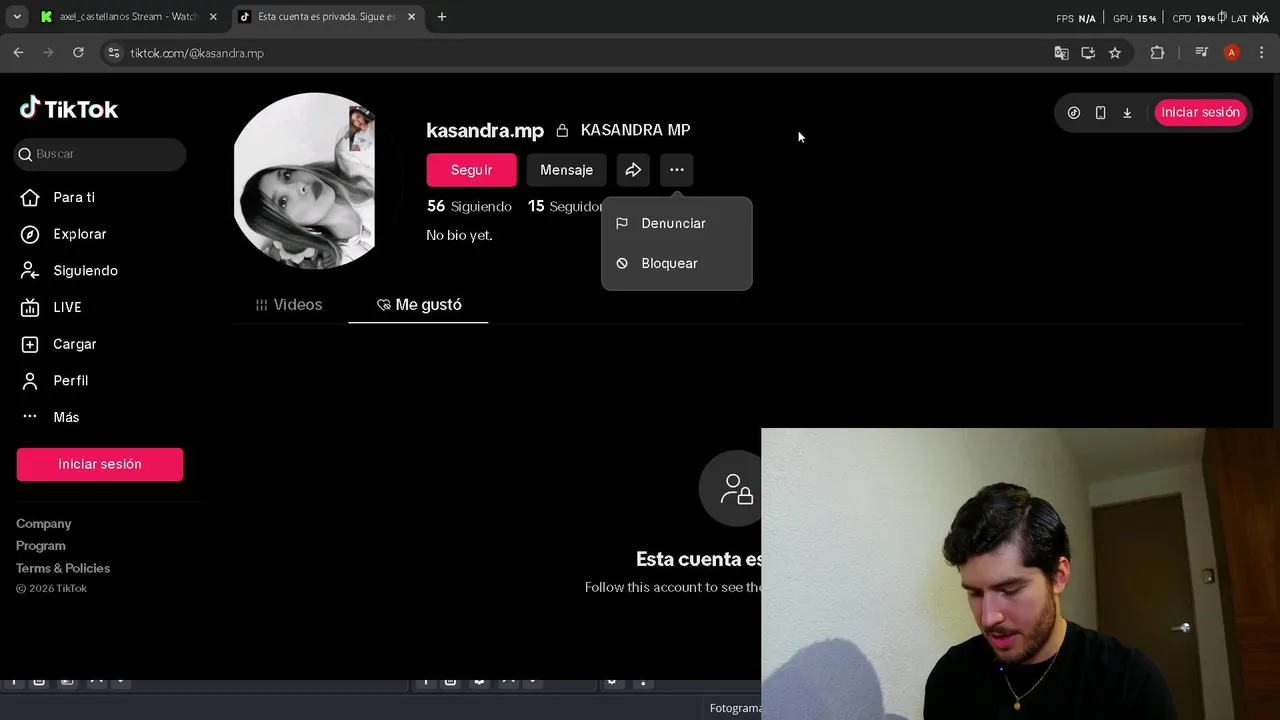Screen dimensions: 1280x720
Task: Click the private account lock-person icon
Action: click(736, 489)
